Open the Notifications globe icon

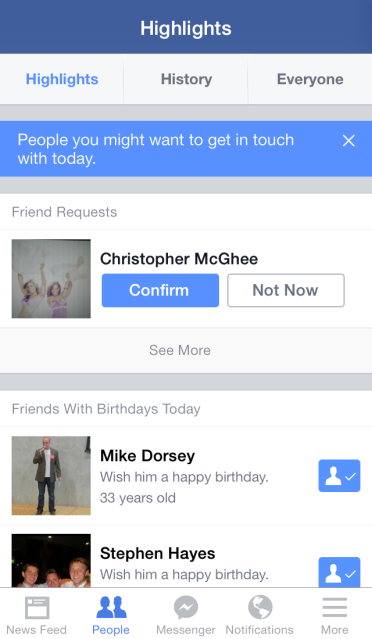260,607
